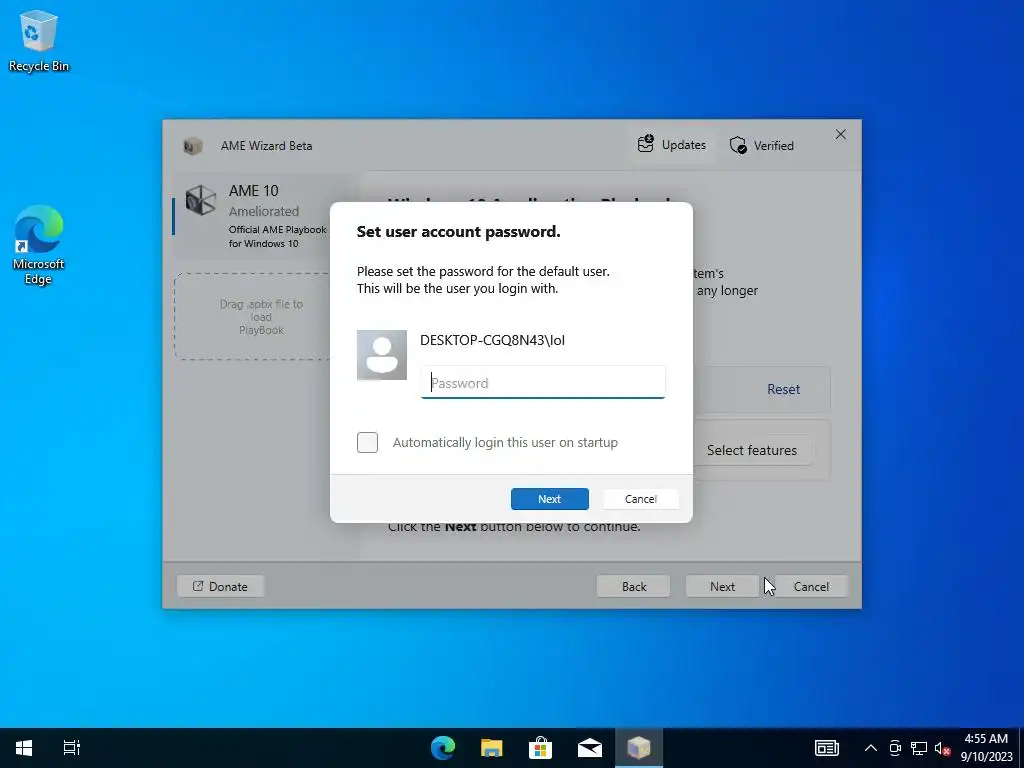The width and height of the screenshot is (1024, 768).
Task: Open the Recycle Bin desktop icon
Action: pyautogui.click(x=39, y=41)
